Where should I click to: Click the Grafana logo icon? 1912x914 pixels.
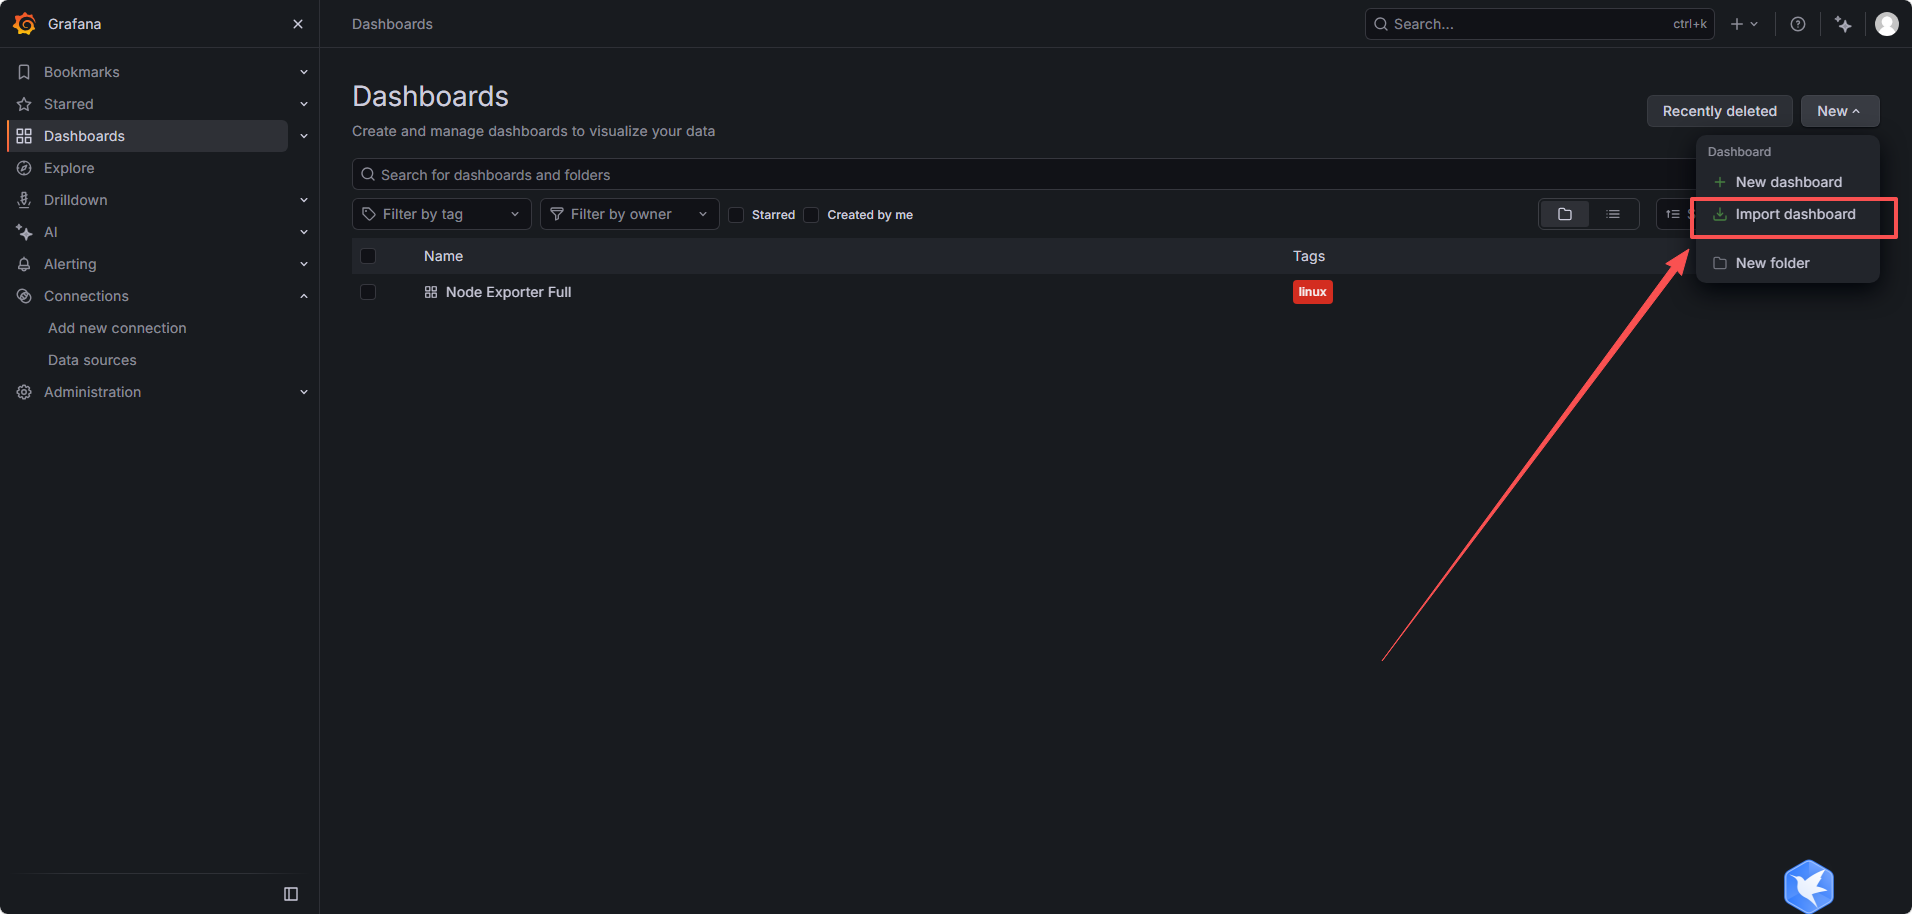25,24
